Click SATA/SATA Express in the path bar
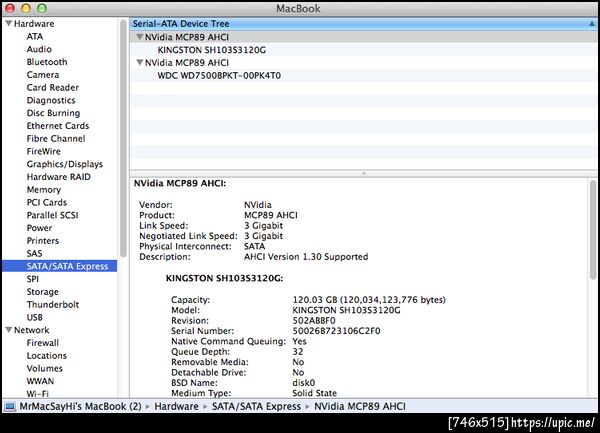The width and height of the screenshot is (600, 433). [256, 406]
